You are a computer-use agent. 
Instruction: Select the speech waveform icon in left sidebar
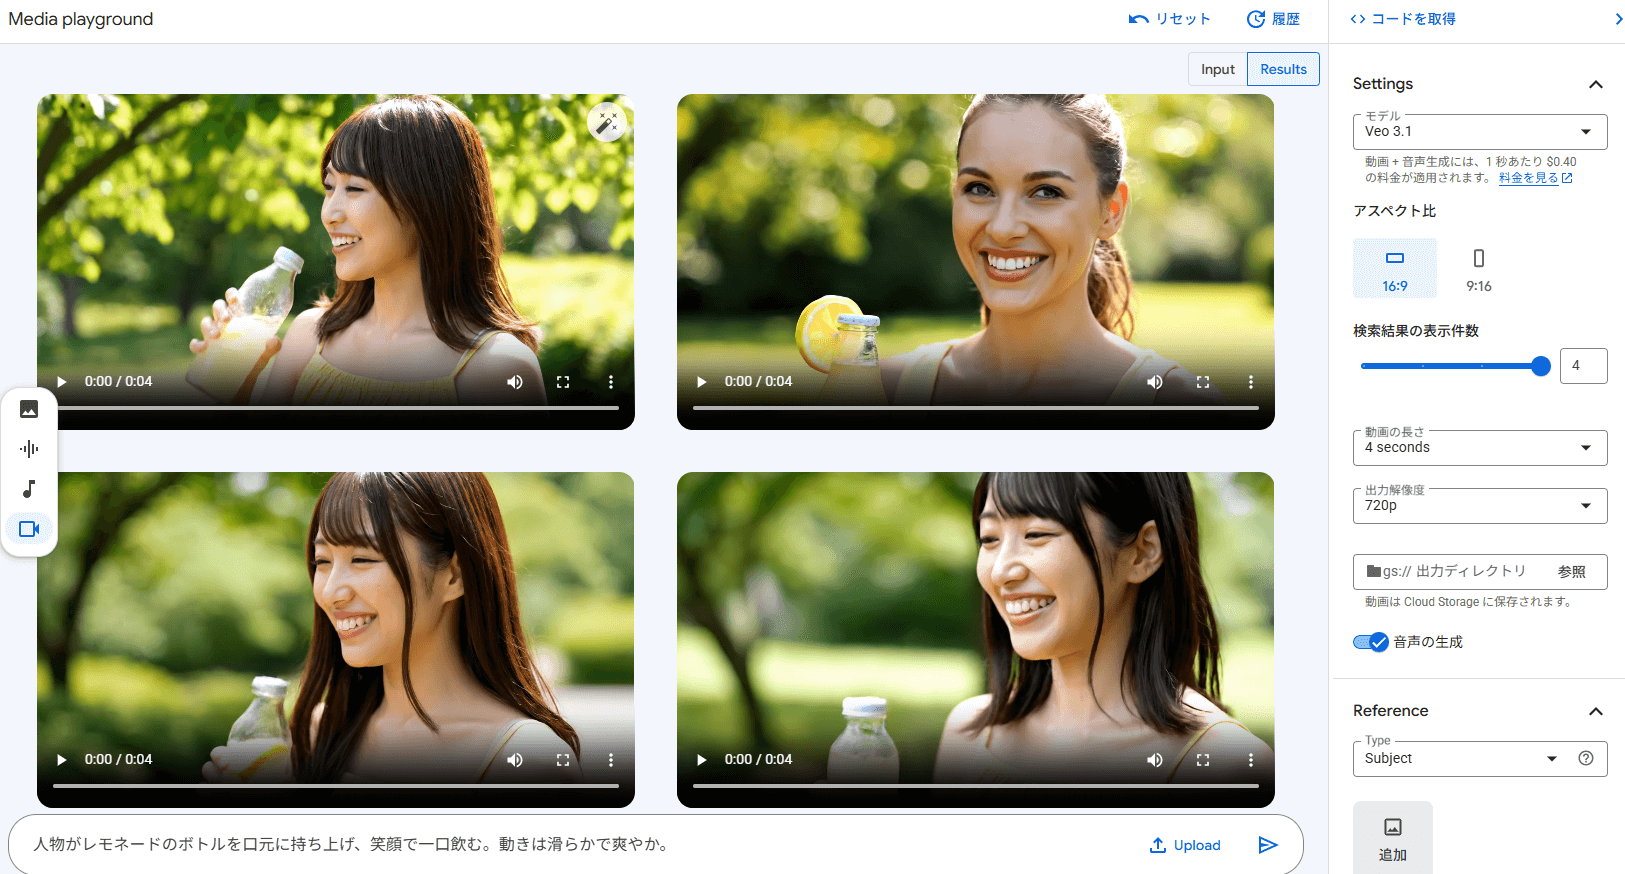click(29, 449)
